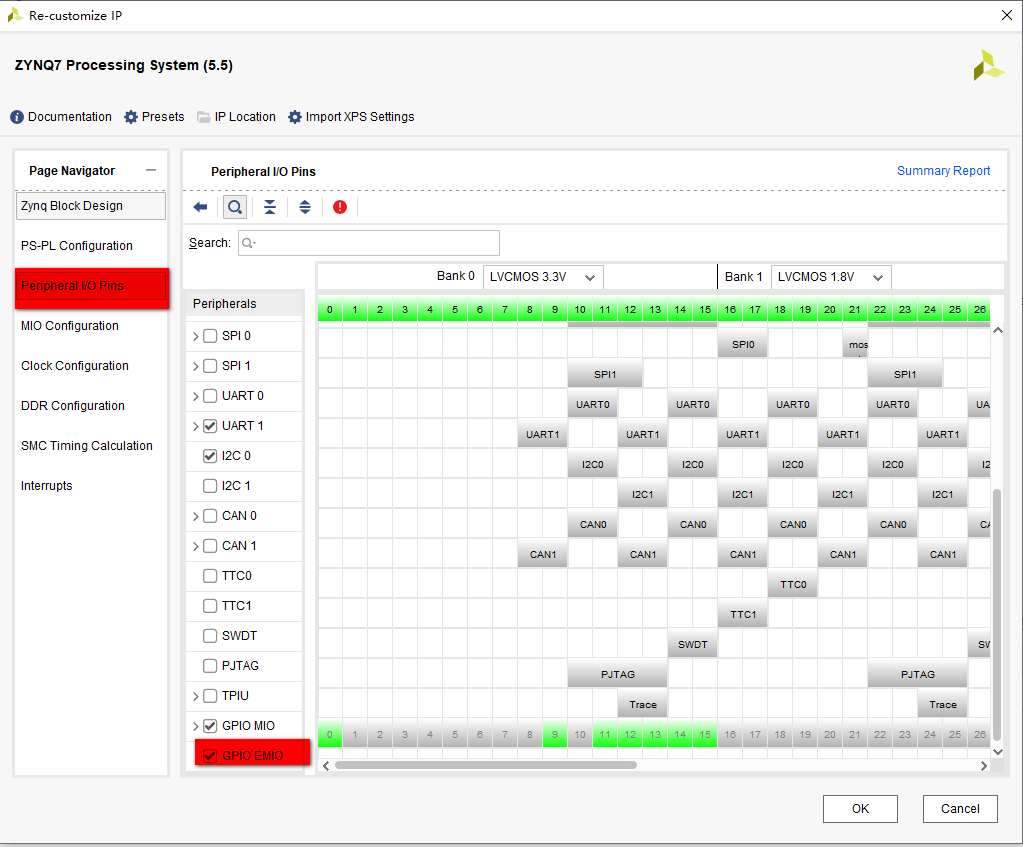Viewport: 1023px width, 847px height.
Task: Enable the SPI 0 checkbox
Action: coord(210,336)
